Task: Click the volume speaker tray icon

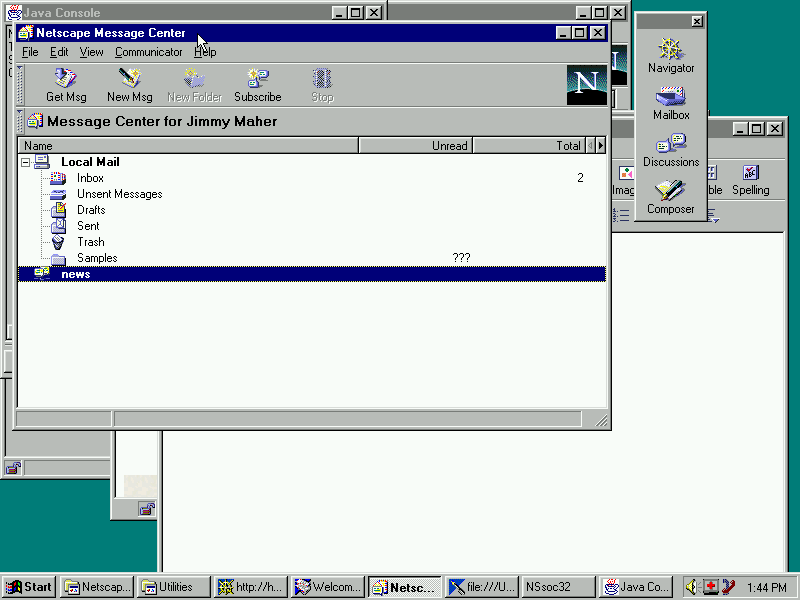Action: tap(691, 587)
